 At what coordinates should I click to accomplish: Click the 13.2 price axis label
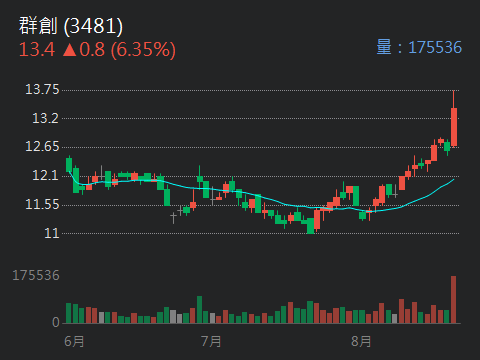click(x=45, y=118)
